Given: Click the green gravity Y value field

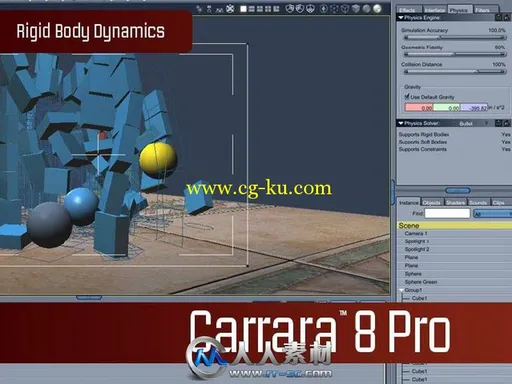Looking at the screenshot, I should [x=447, y=107].
